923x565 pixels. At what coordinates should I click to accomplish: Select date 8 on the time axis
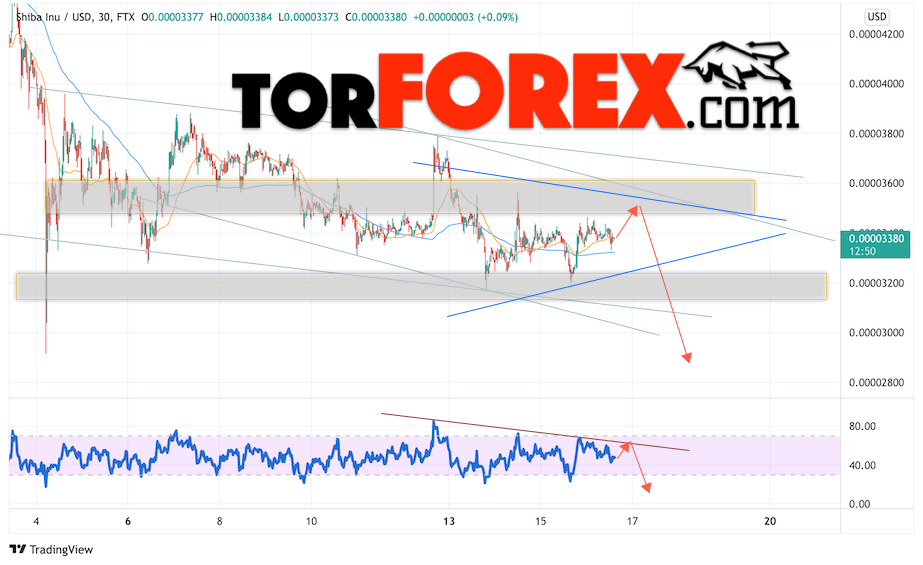click(220, 521)
